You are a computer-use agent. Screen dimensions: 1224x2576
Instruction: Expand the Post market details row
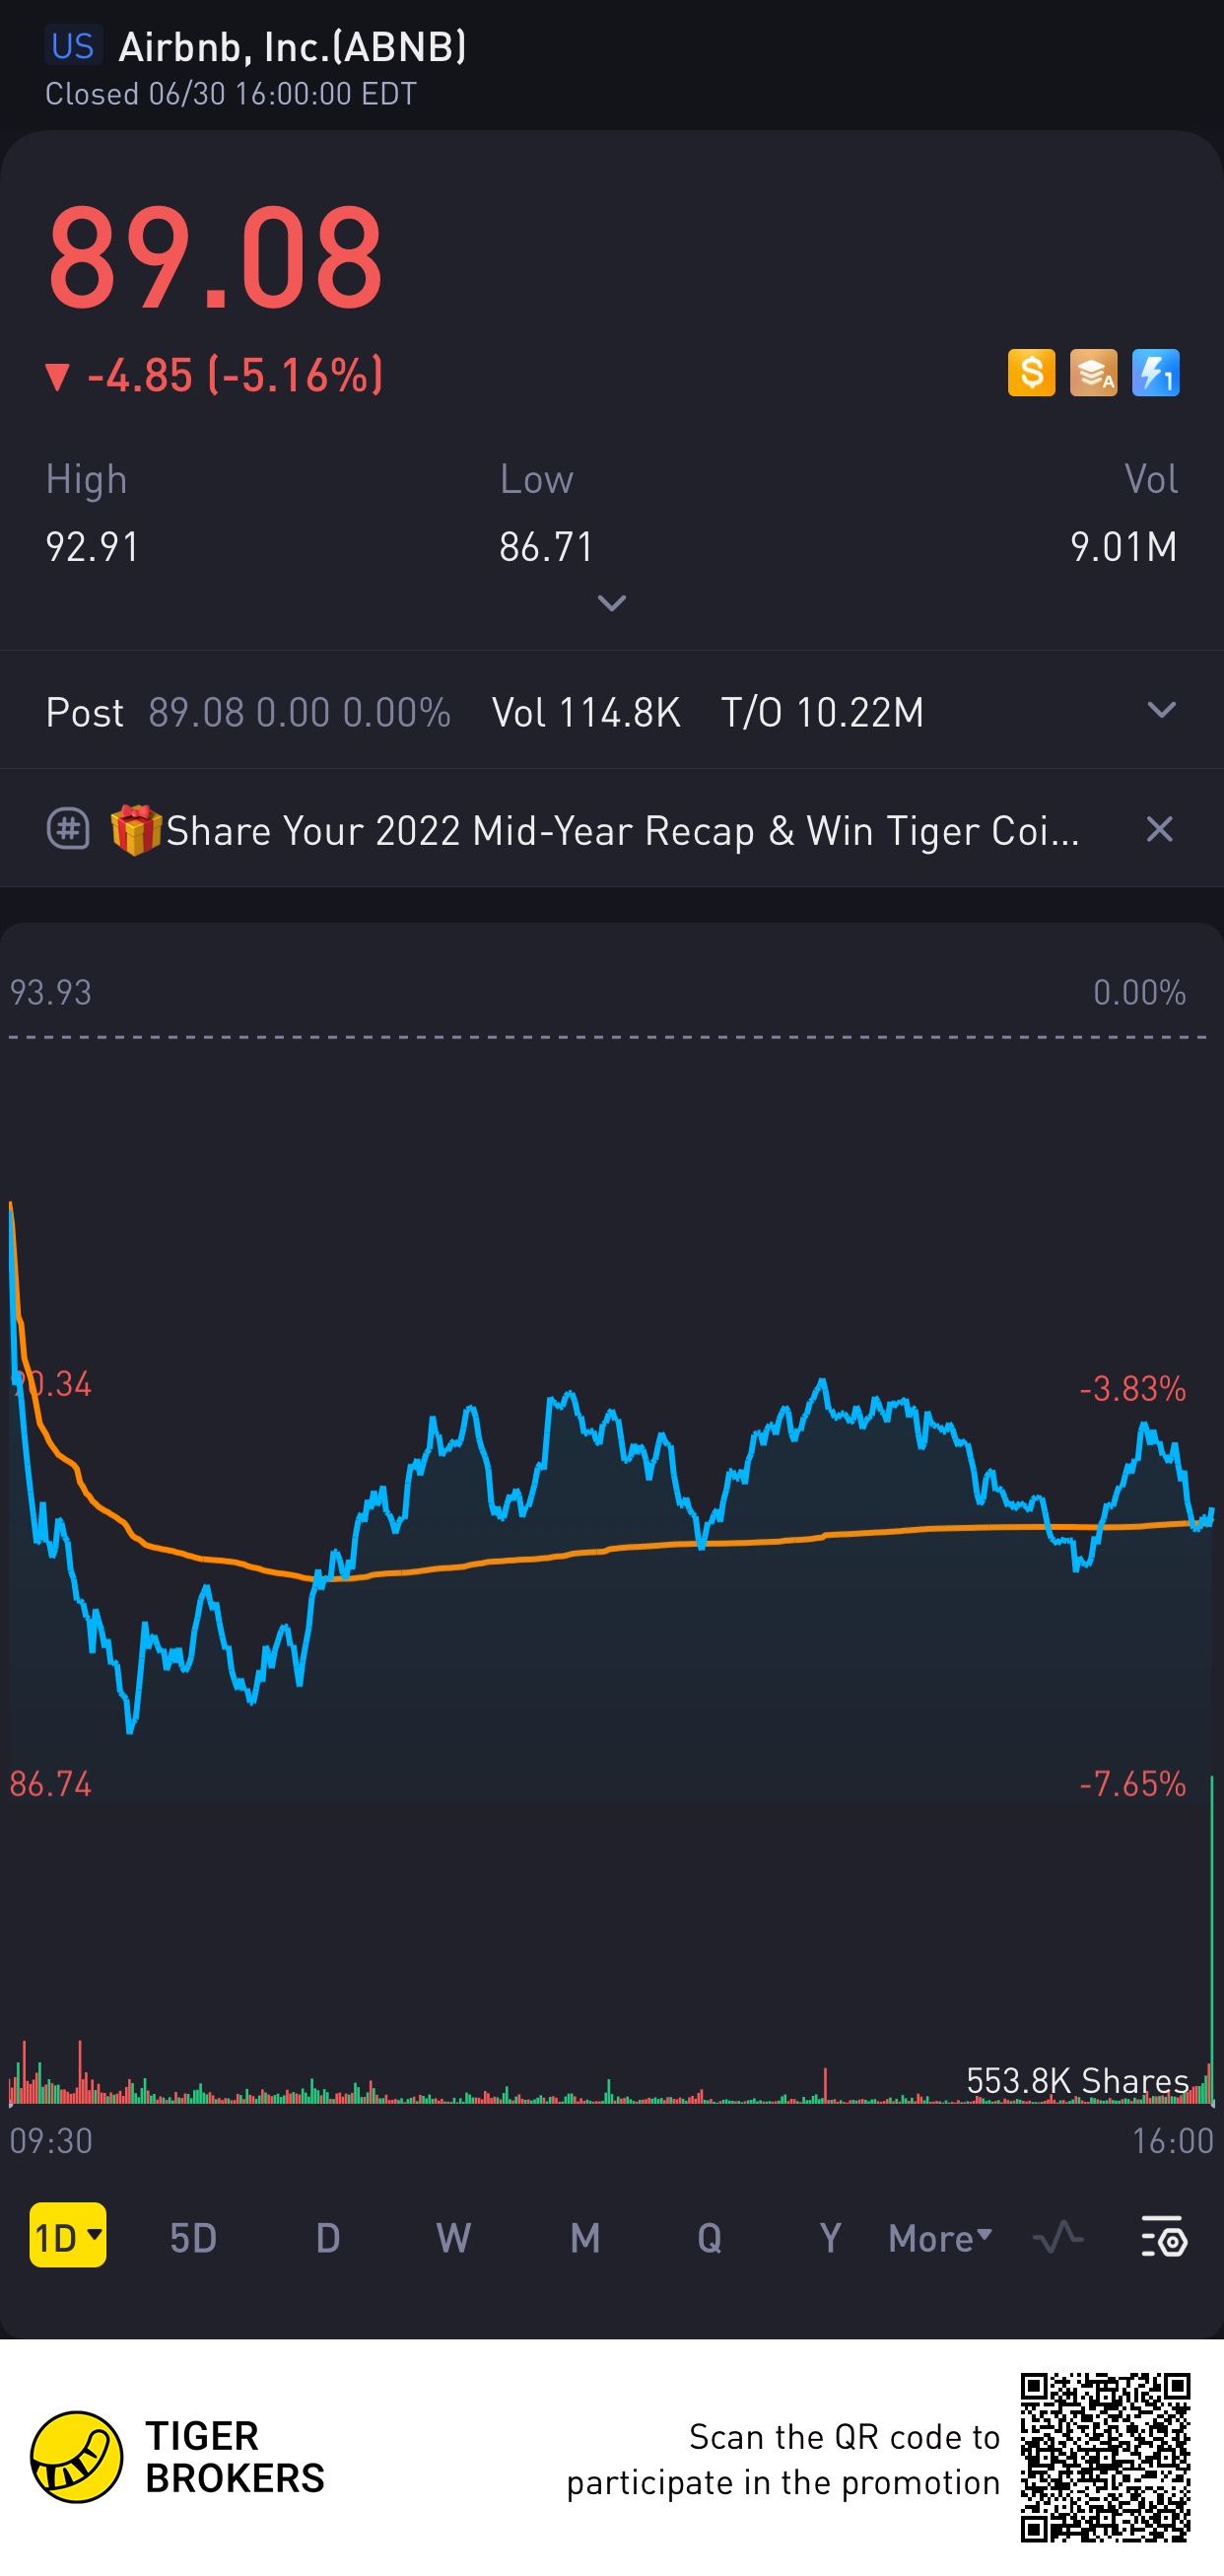(1161, 711)
